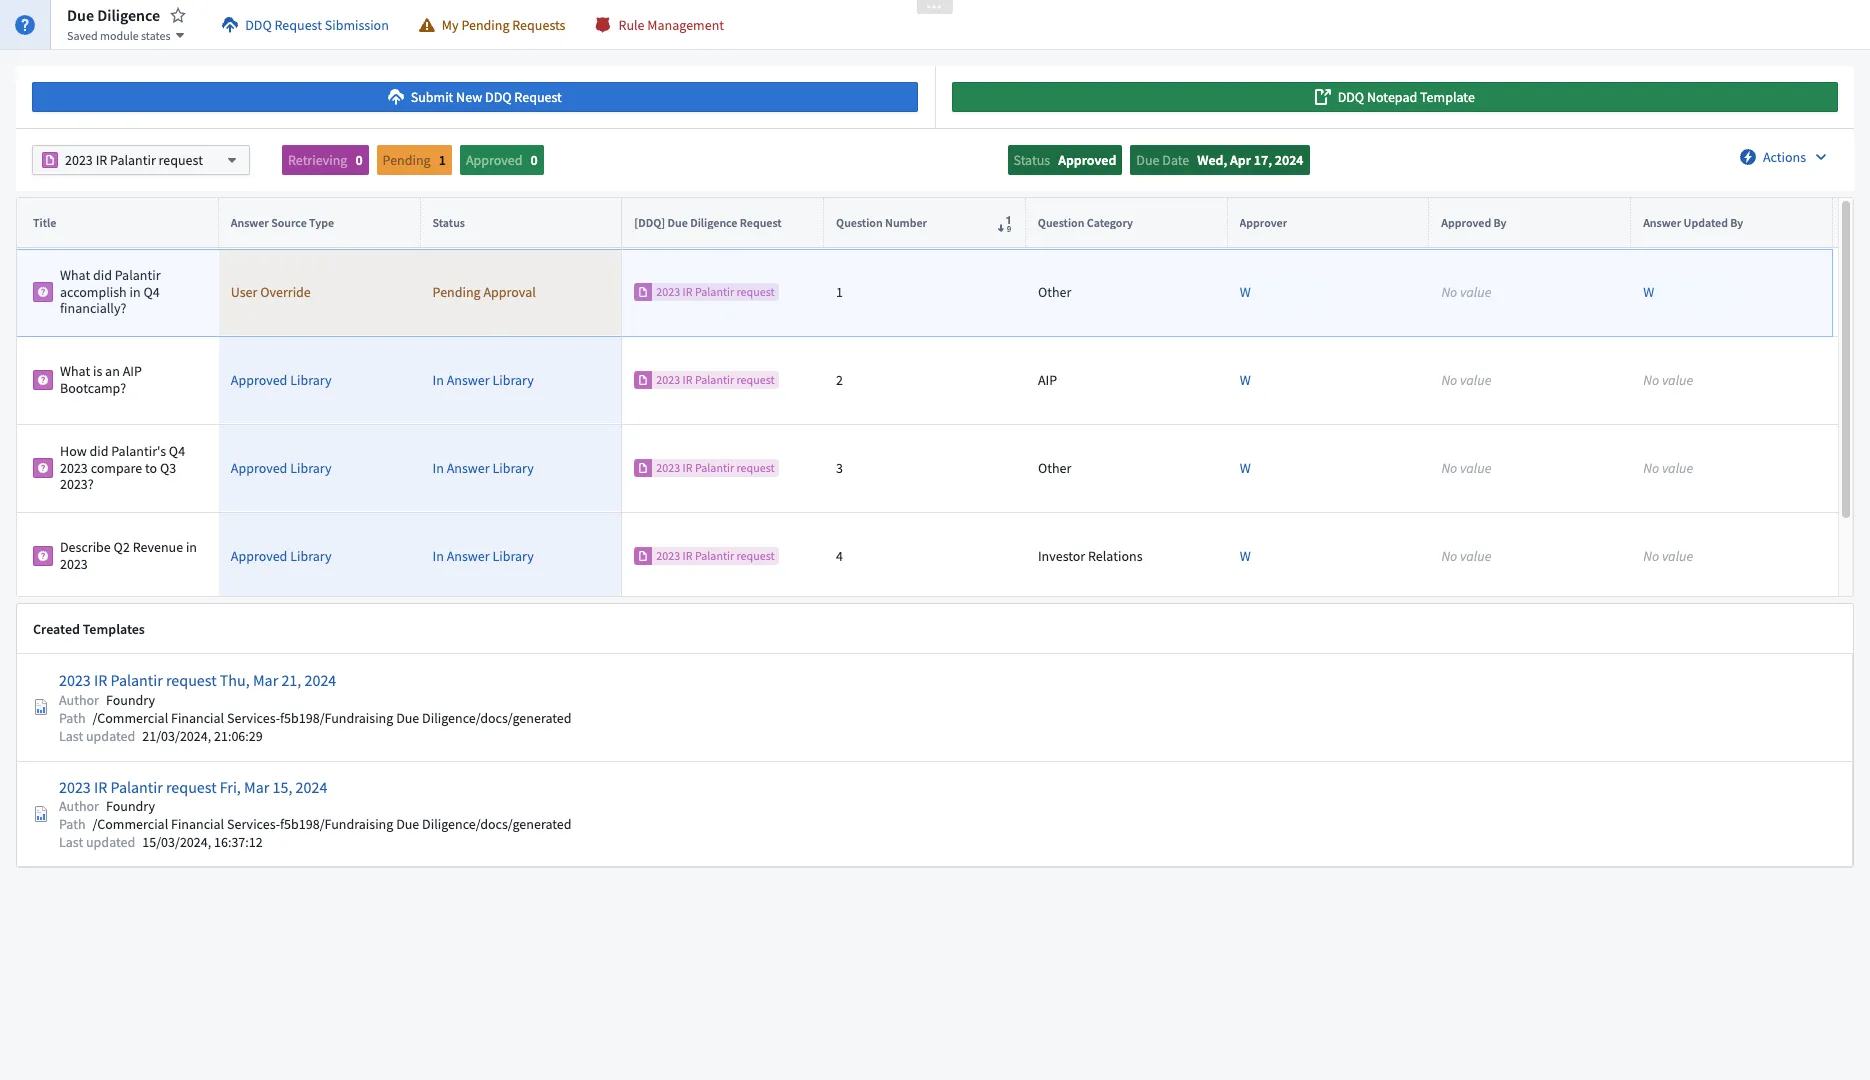The image size is (1870, 1080).
Task: Click question icon for 'What is an AIP Bootcamp?'
Action: coord(43,380)
